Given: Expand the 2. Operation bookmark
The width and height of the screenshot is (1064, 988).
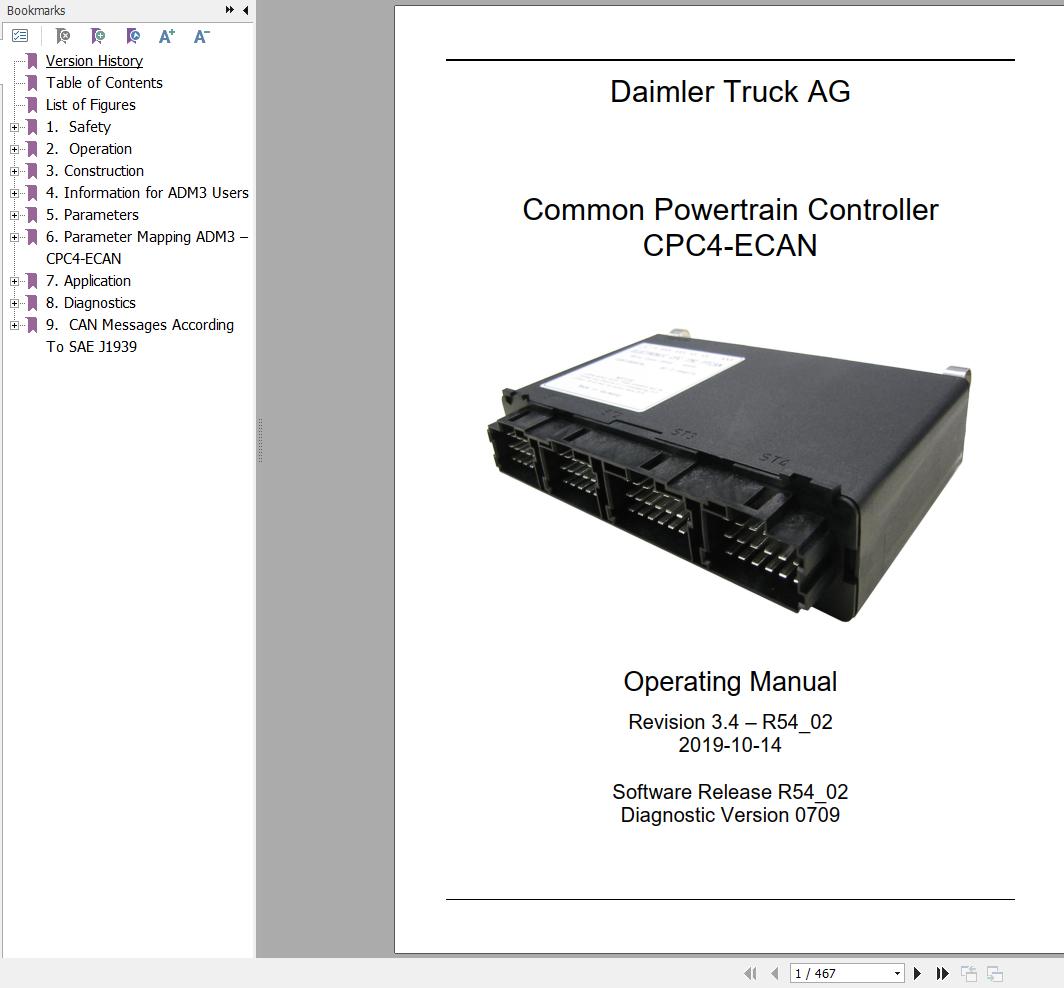Looking at the screenshot, I should click(x=14, y=149).
